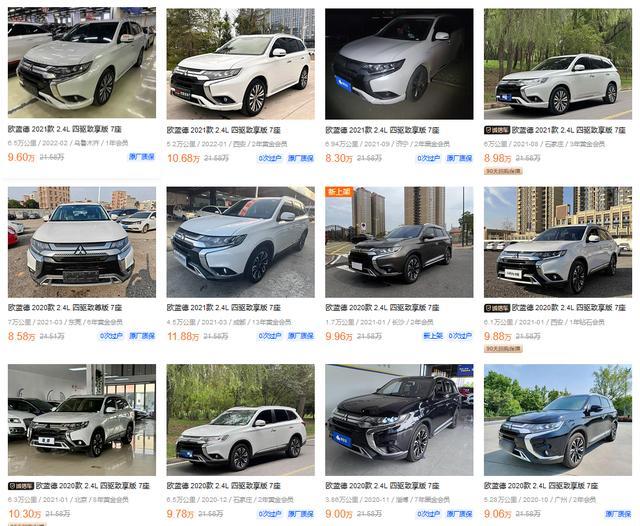
Task: Click the 诚信车 badge on the 8.98万 listing
Action: pyautogui.click(x=497, y=130)
